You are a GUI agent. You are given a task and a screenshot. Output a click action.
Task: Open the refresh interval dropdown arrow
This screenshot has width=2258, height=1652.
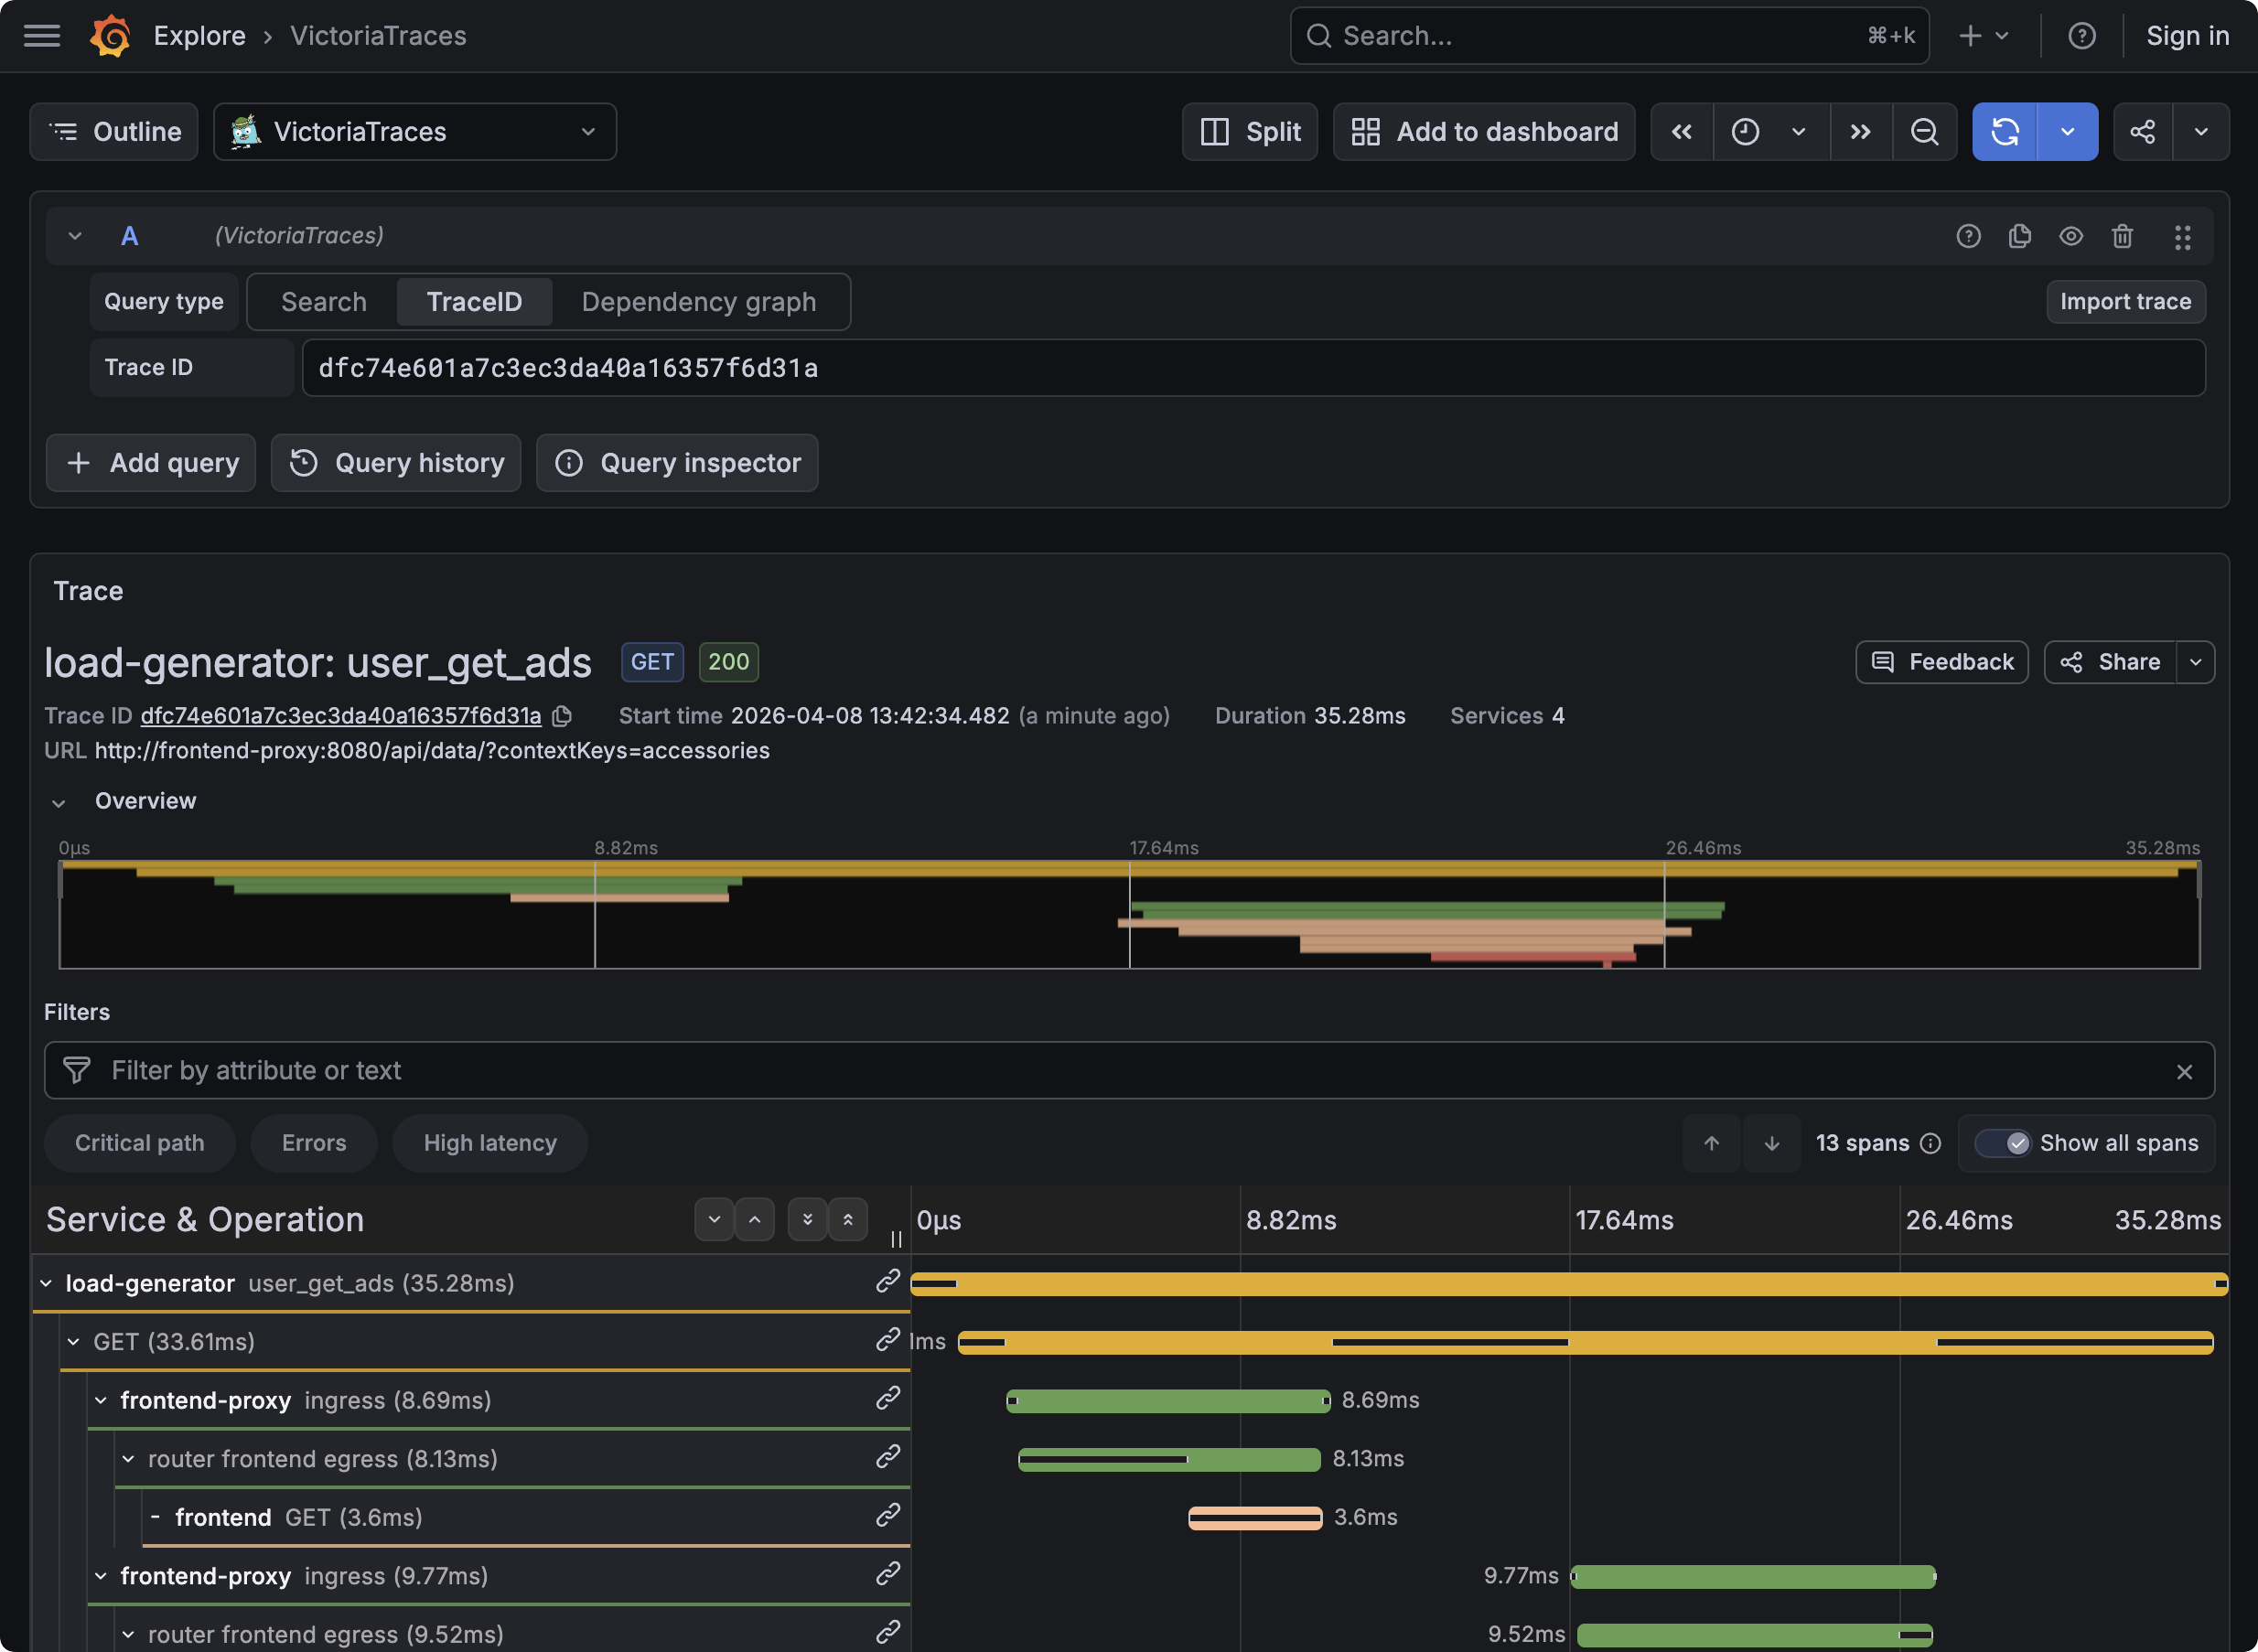pos(2067,132)
